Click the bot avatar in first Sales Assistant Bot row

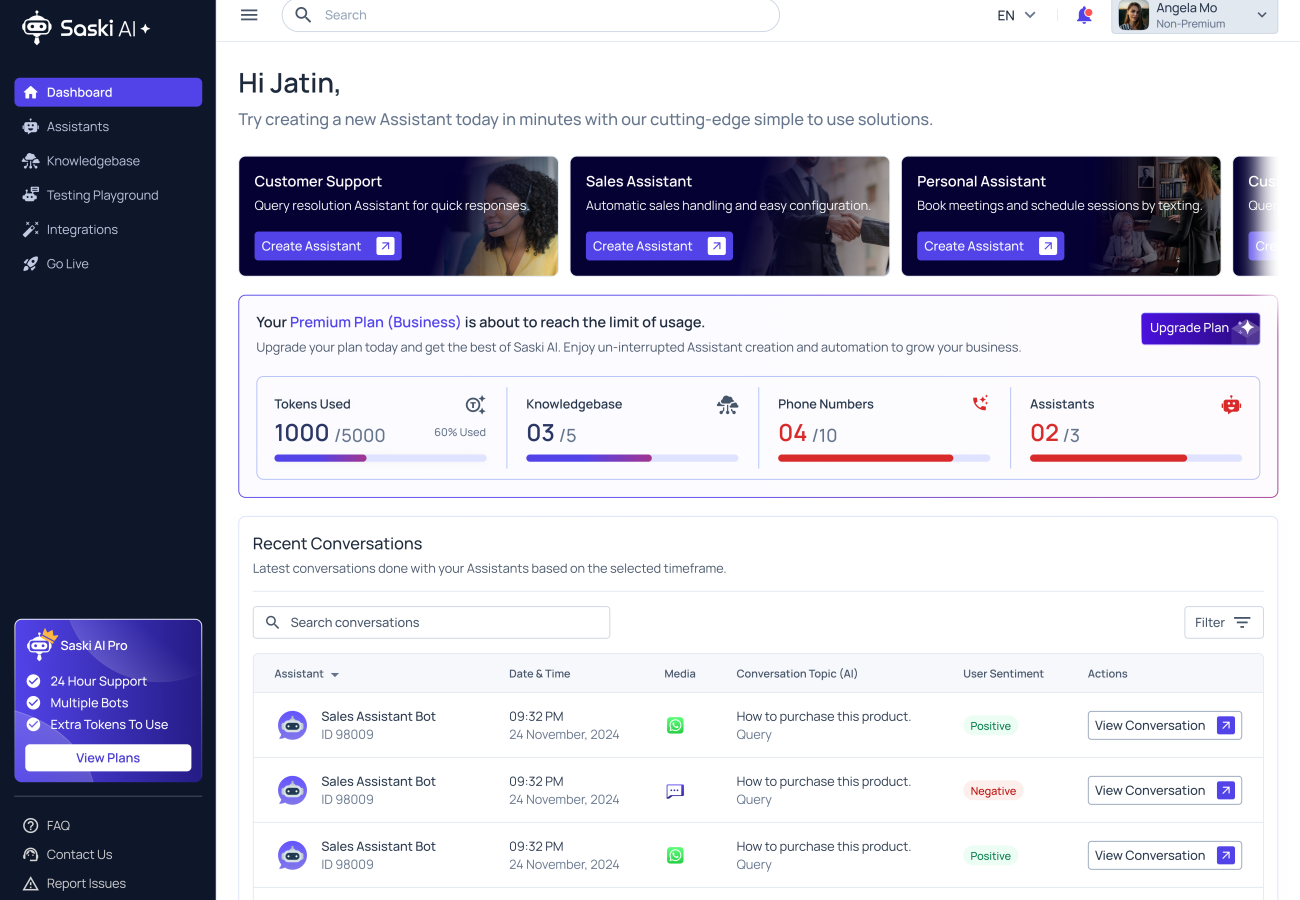coord(292,725)
